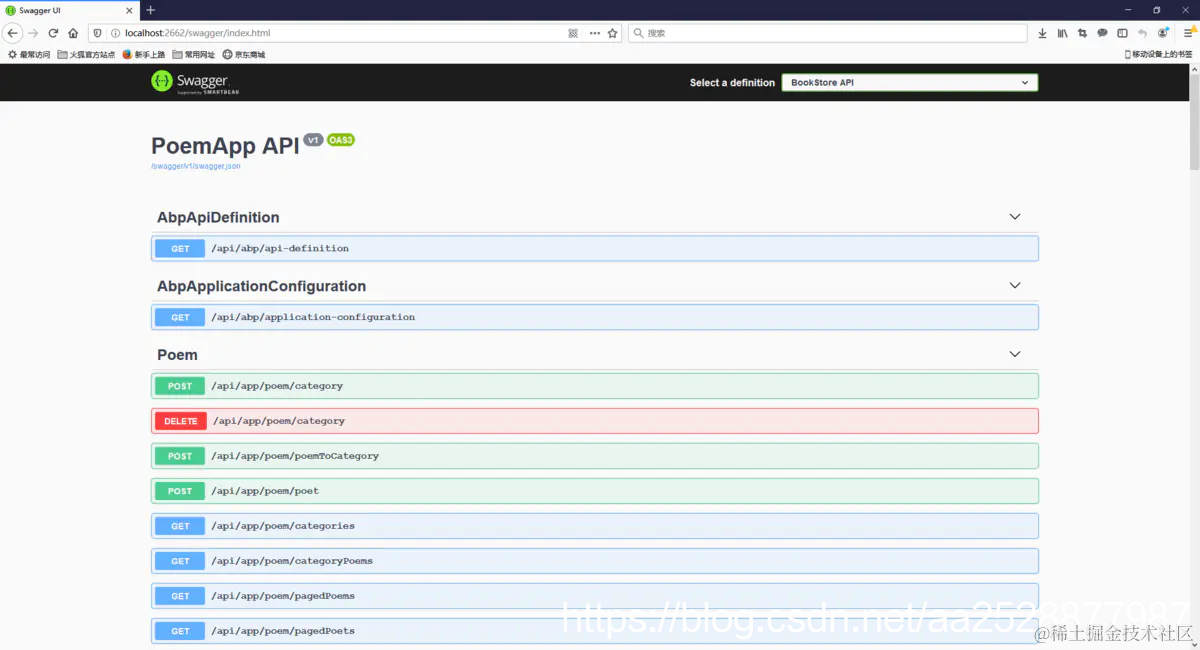
Task: Expand GET /api/app/poem/categoryPoems endpoint
Action: (x=595, y=561)
